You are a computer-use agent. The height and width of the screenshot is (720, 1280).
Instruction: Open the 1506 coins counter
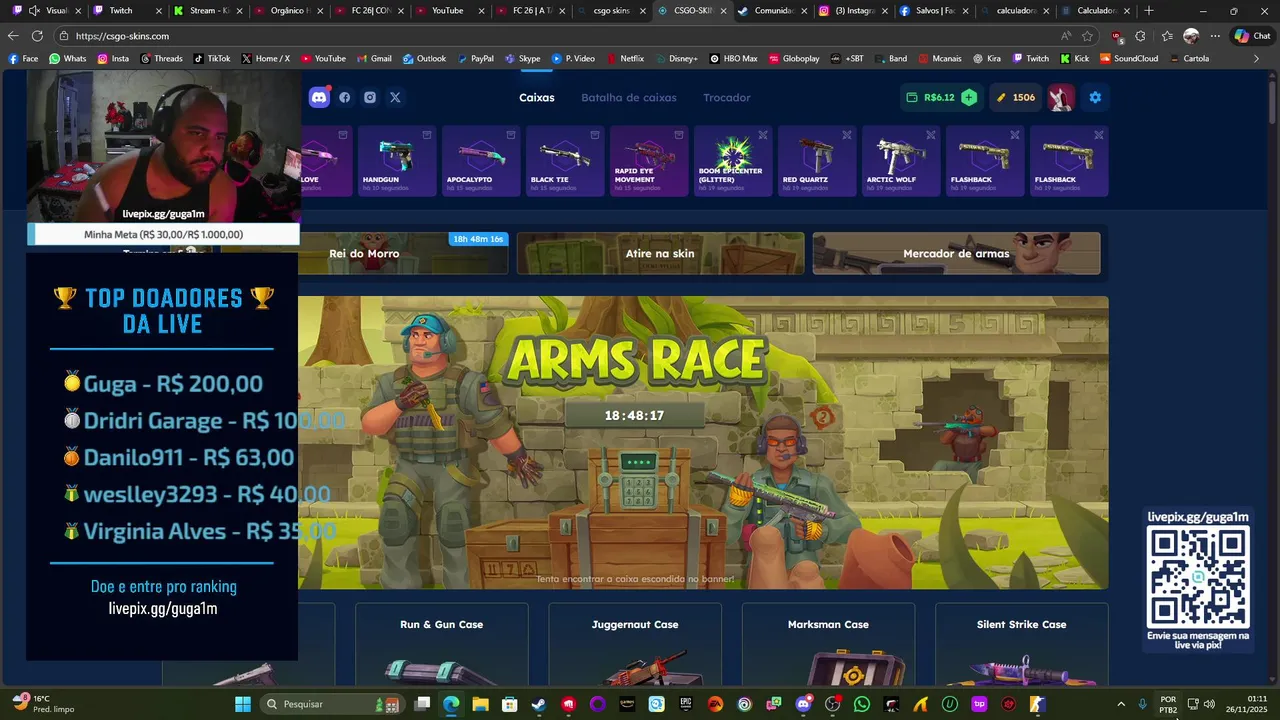(x=1016, y=97)
